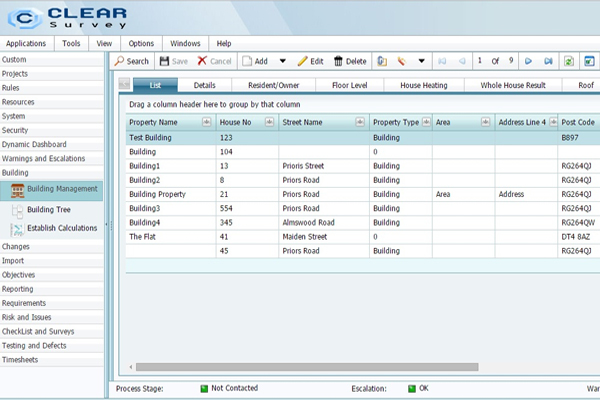Screen dimensions: 600x400
Task: Open the Applications menu
Action: pyautogui.click(x=26, y=43)
